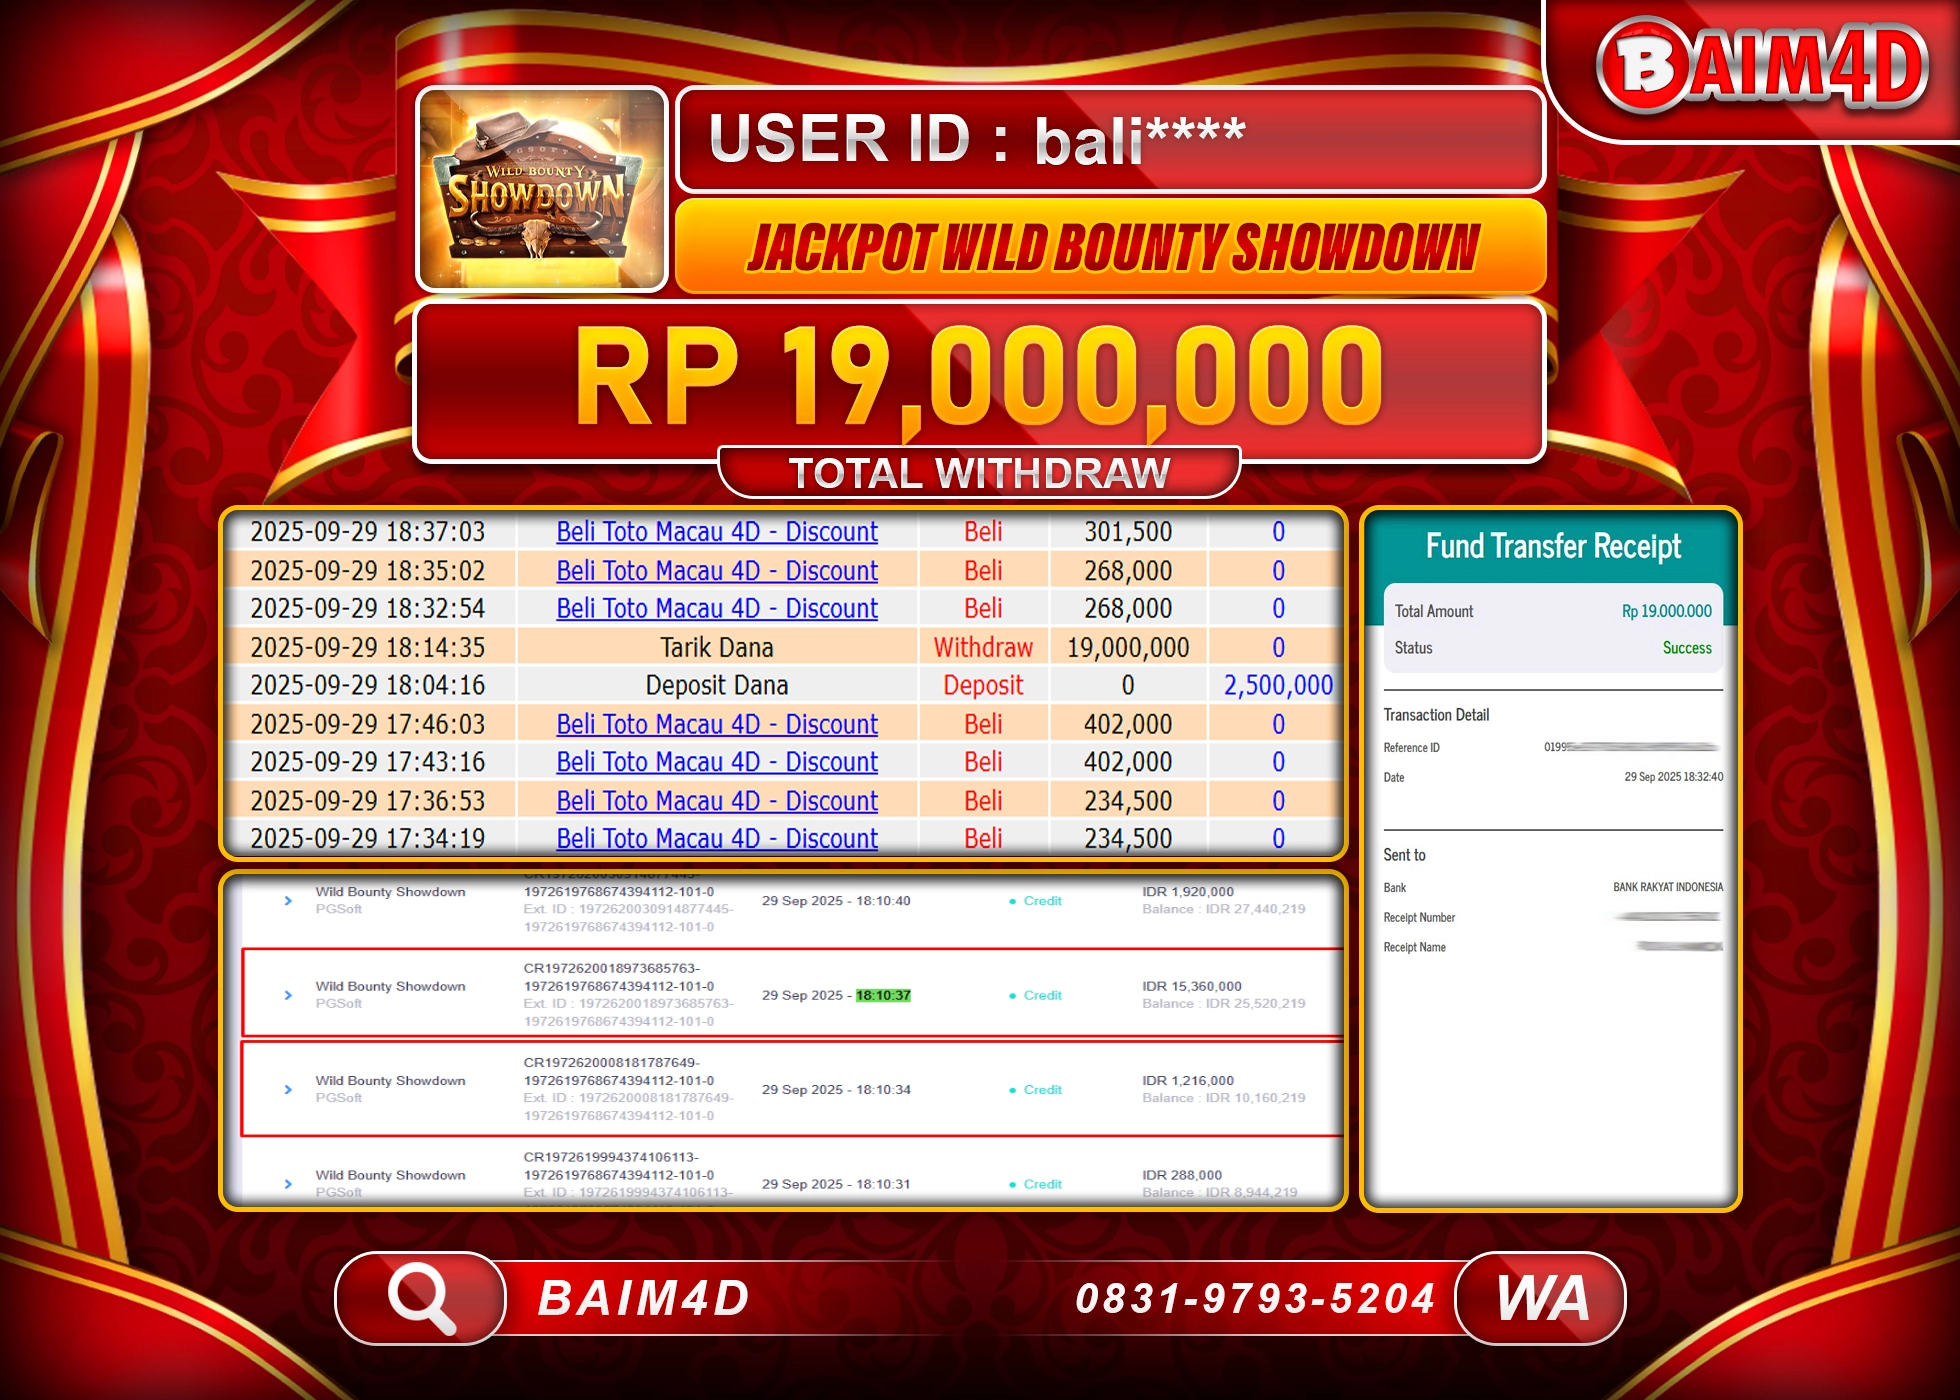Click the Success status on the receipt
Viewport: 1960px width, 1400px height.
tap(1687, 648)
